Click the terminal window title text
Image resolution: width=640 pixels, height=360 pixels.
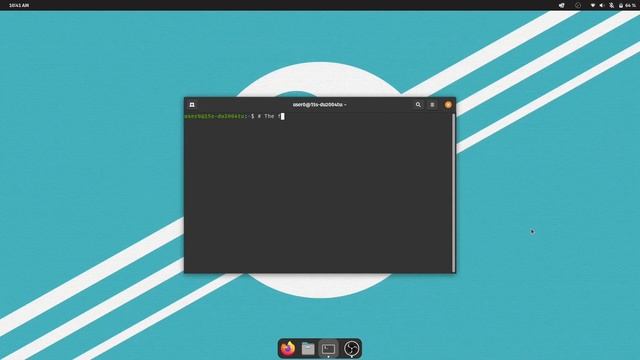coord(320,105)
